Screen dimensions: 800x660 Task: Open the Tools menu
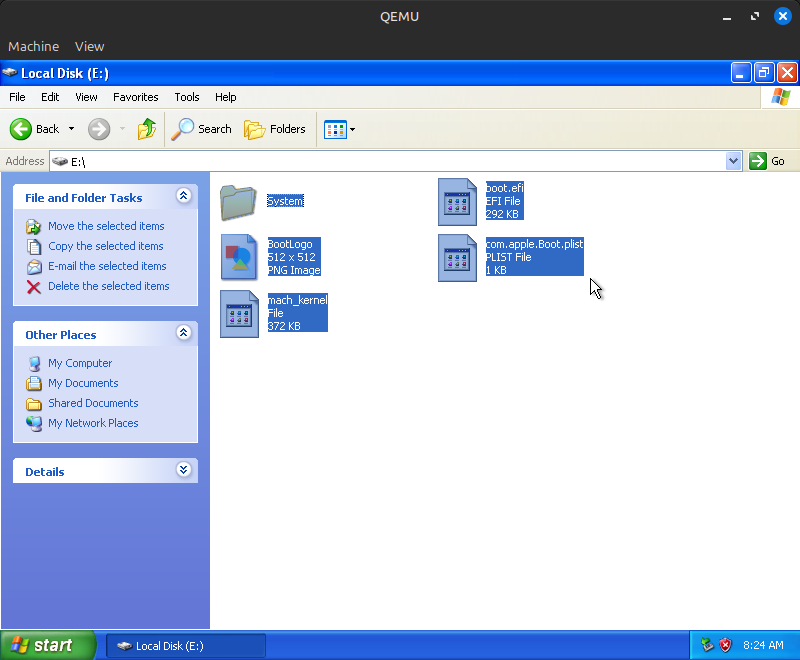pyautogui.click(x=187, y=97)
